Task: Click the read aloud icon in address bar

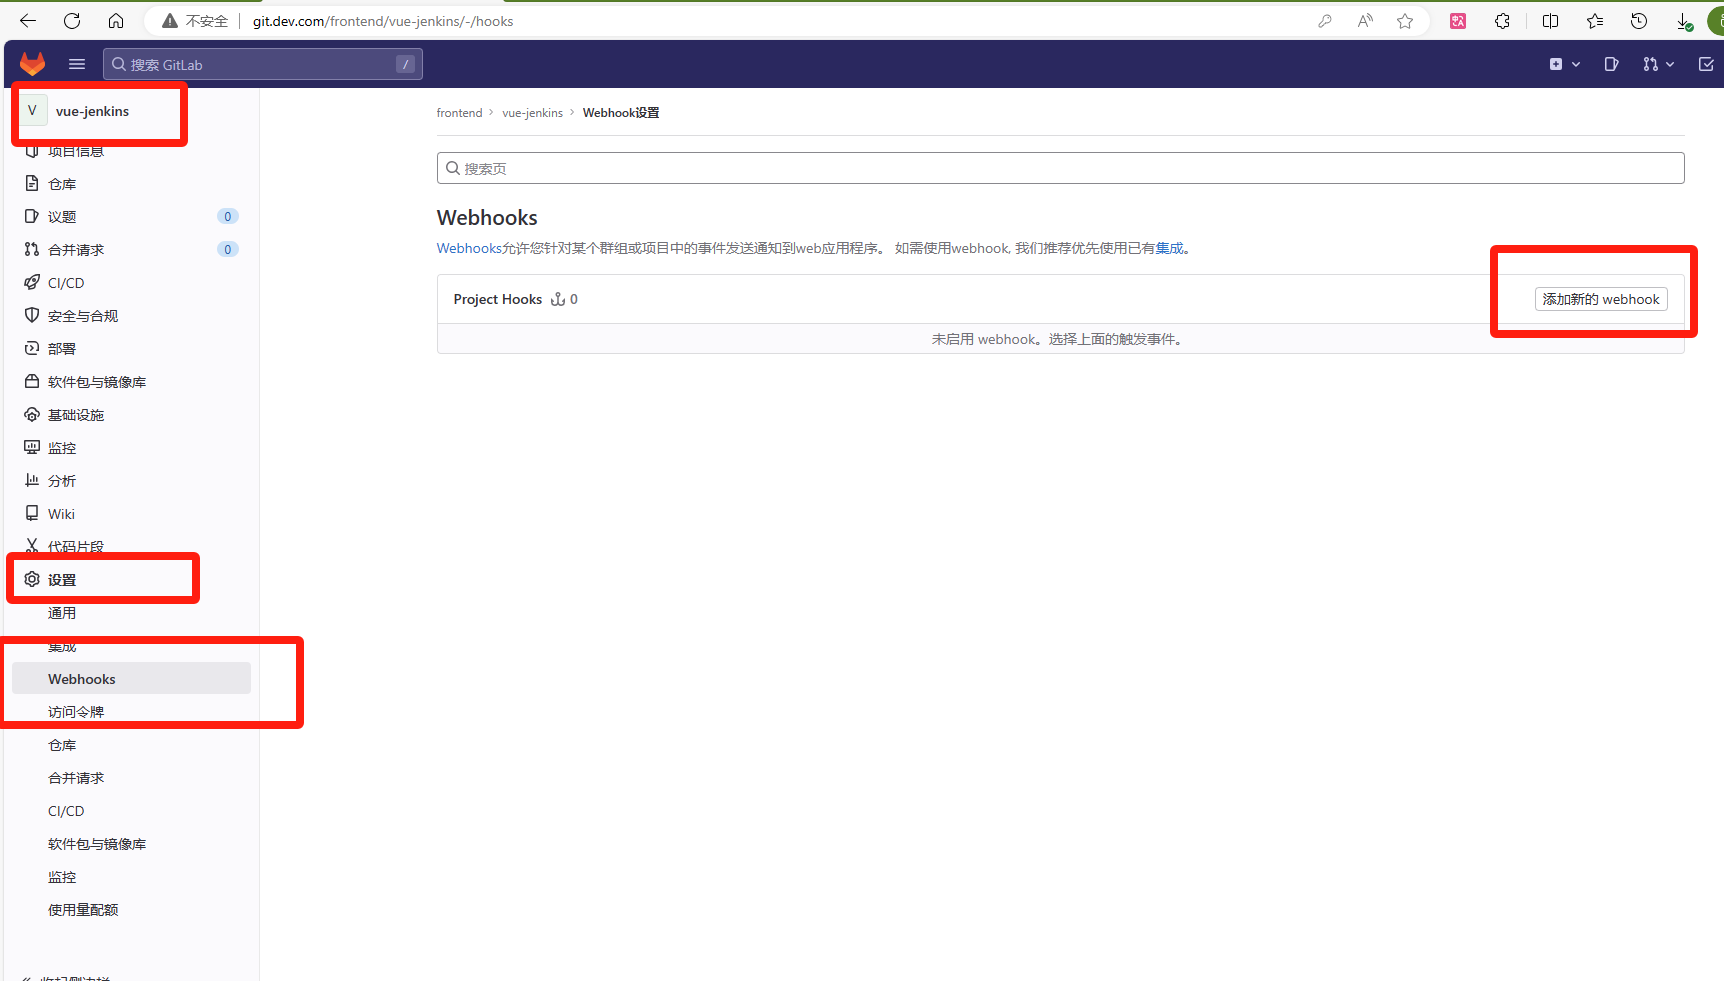Action: (1365, 21)
